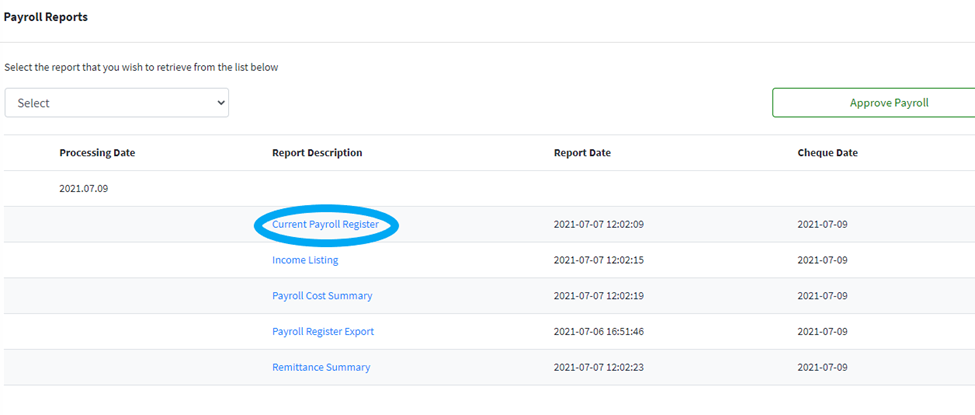Viewport: 975px width, 415px height.
Task: Click the Report Date column header
Action: (x=582, y=153)
